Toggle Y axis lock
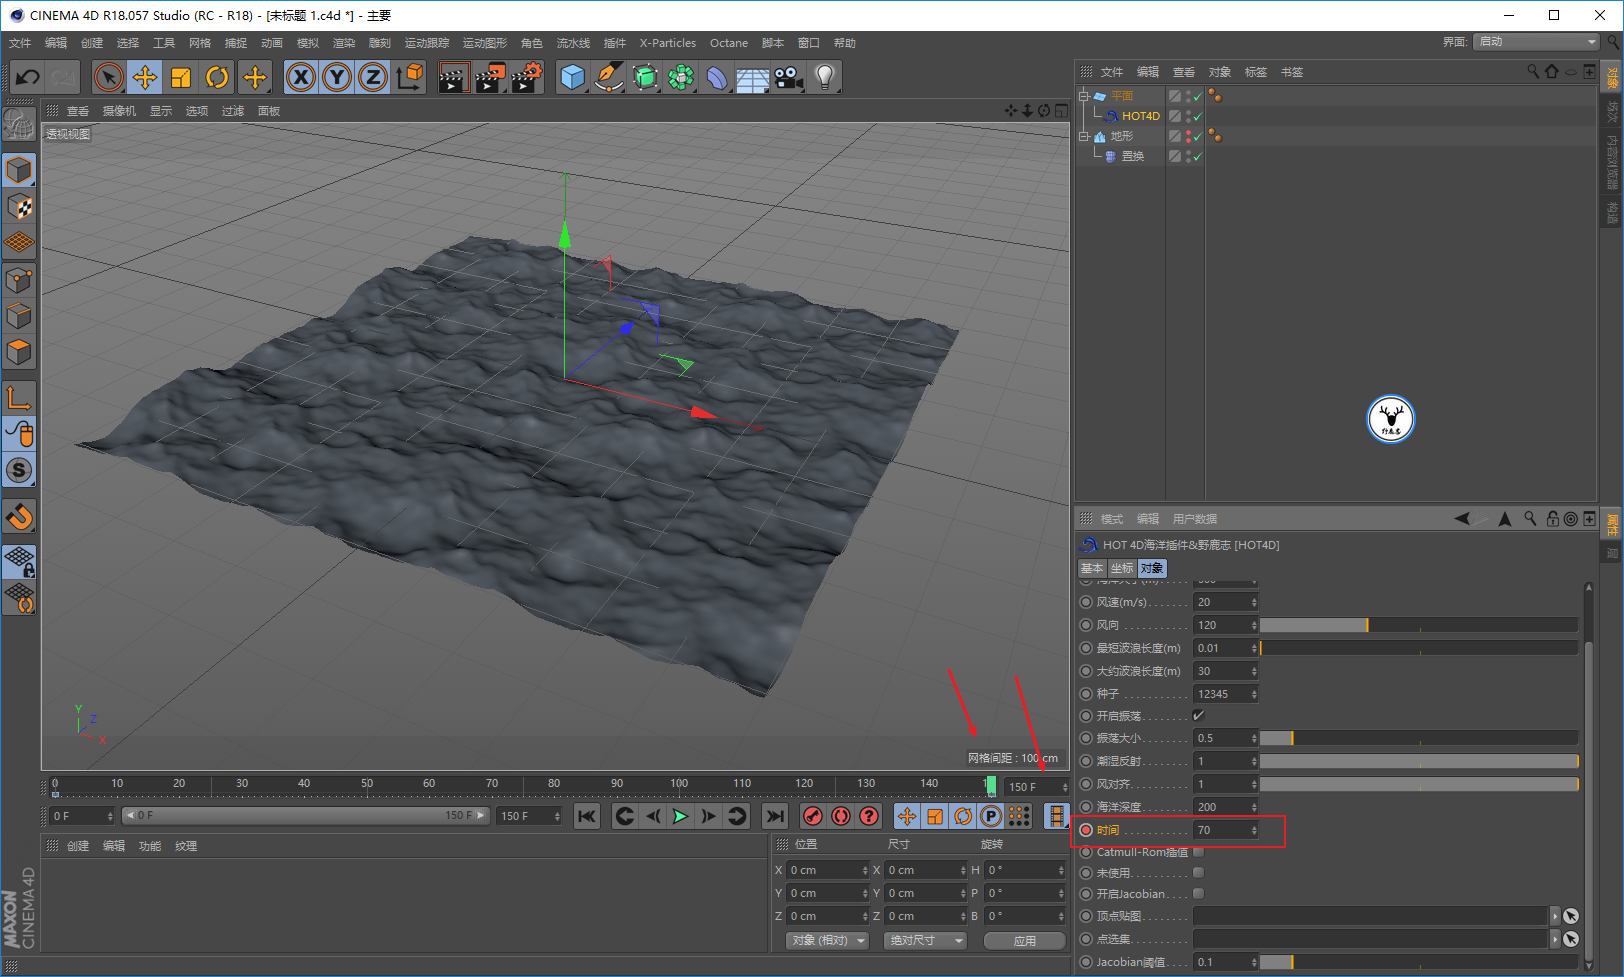The image size is (1624, 977). click(337, 77)
